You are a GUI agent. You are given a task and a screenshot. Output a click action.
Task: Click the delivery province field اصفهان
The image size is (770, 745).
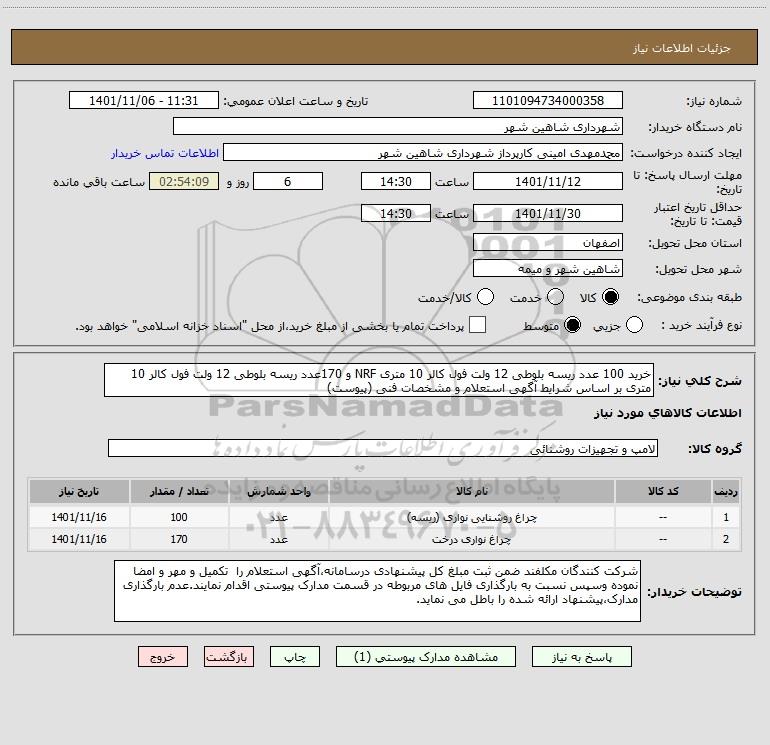[548, 242]
